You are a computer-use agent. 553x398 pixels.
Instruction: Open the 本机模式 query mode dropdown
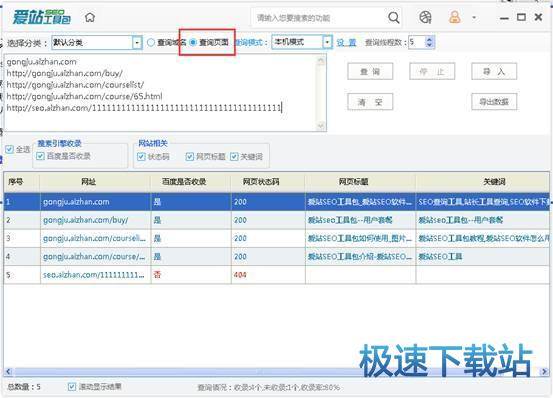(302, 42)
